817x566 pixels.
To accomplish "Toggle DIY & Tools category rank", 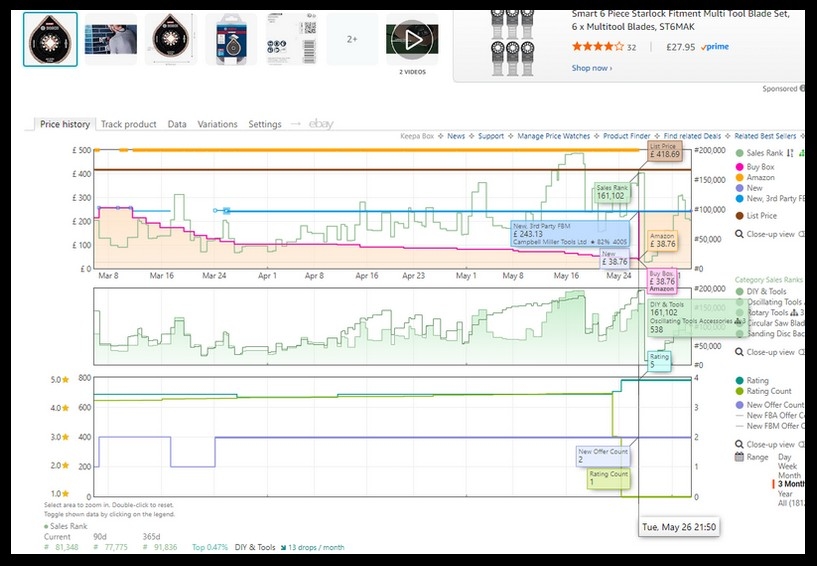I will click(761, 291).
